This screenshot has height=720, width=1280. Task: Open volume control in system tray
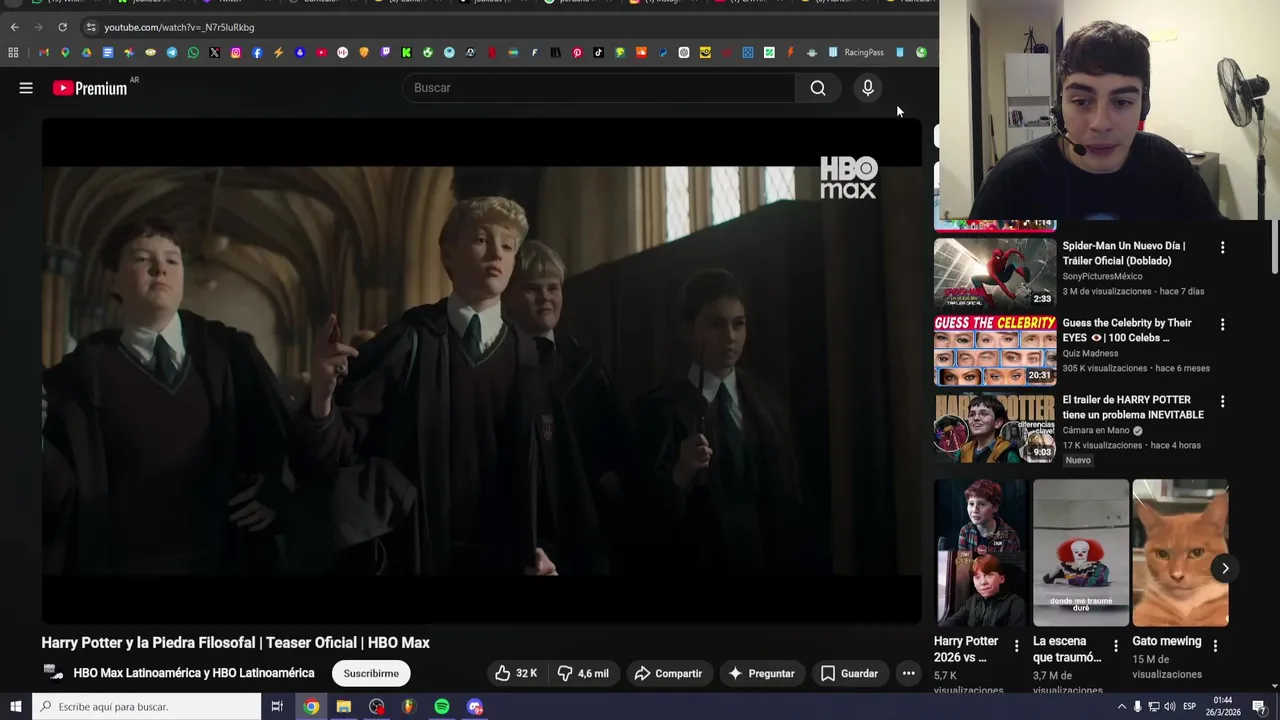[x=1170, y=706]
